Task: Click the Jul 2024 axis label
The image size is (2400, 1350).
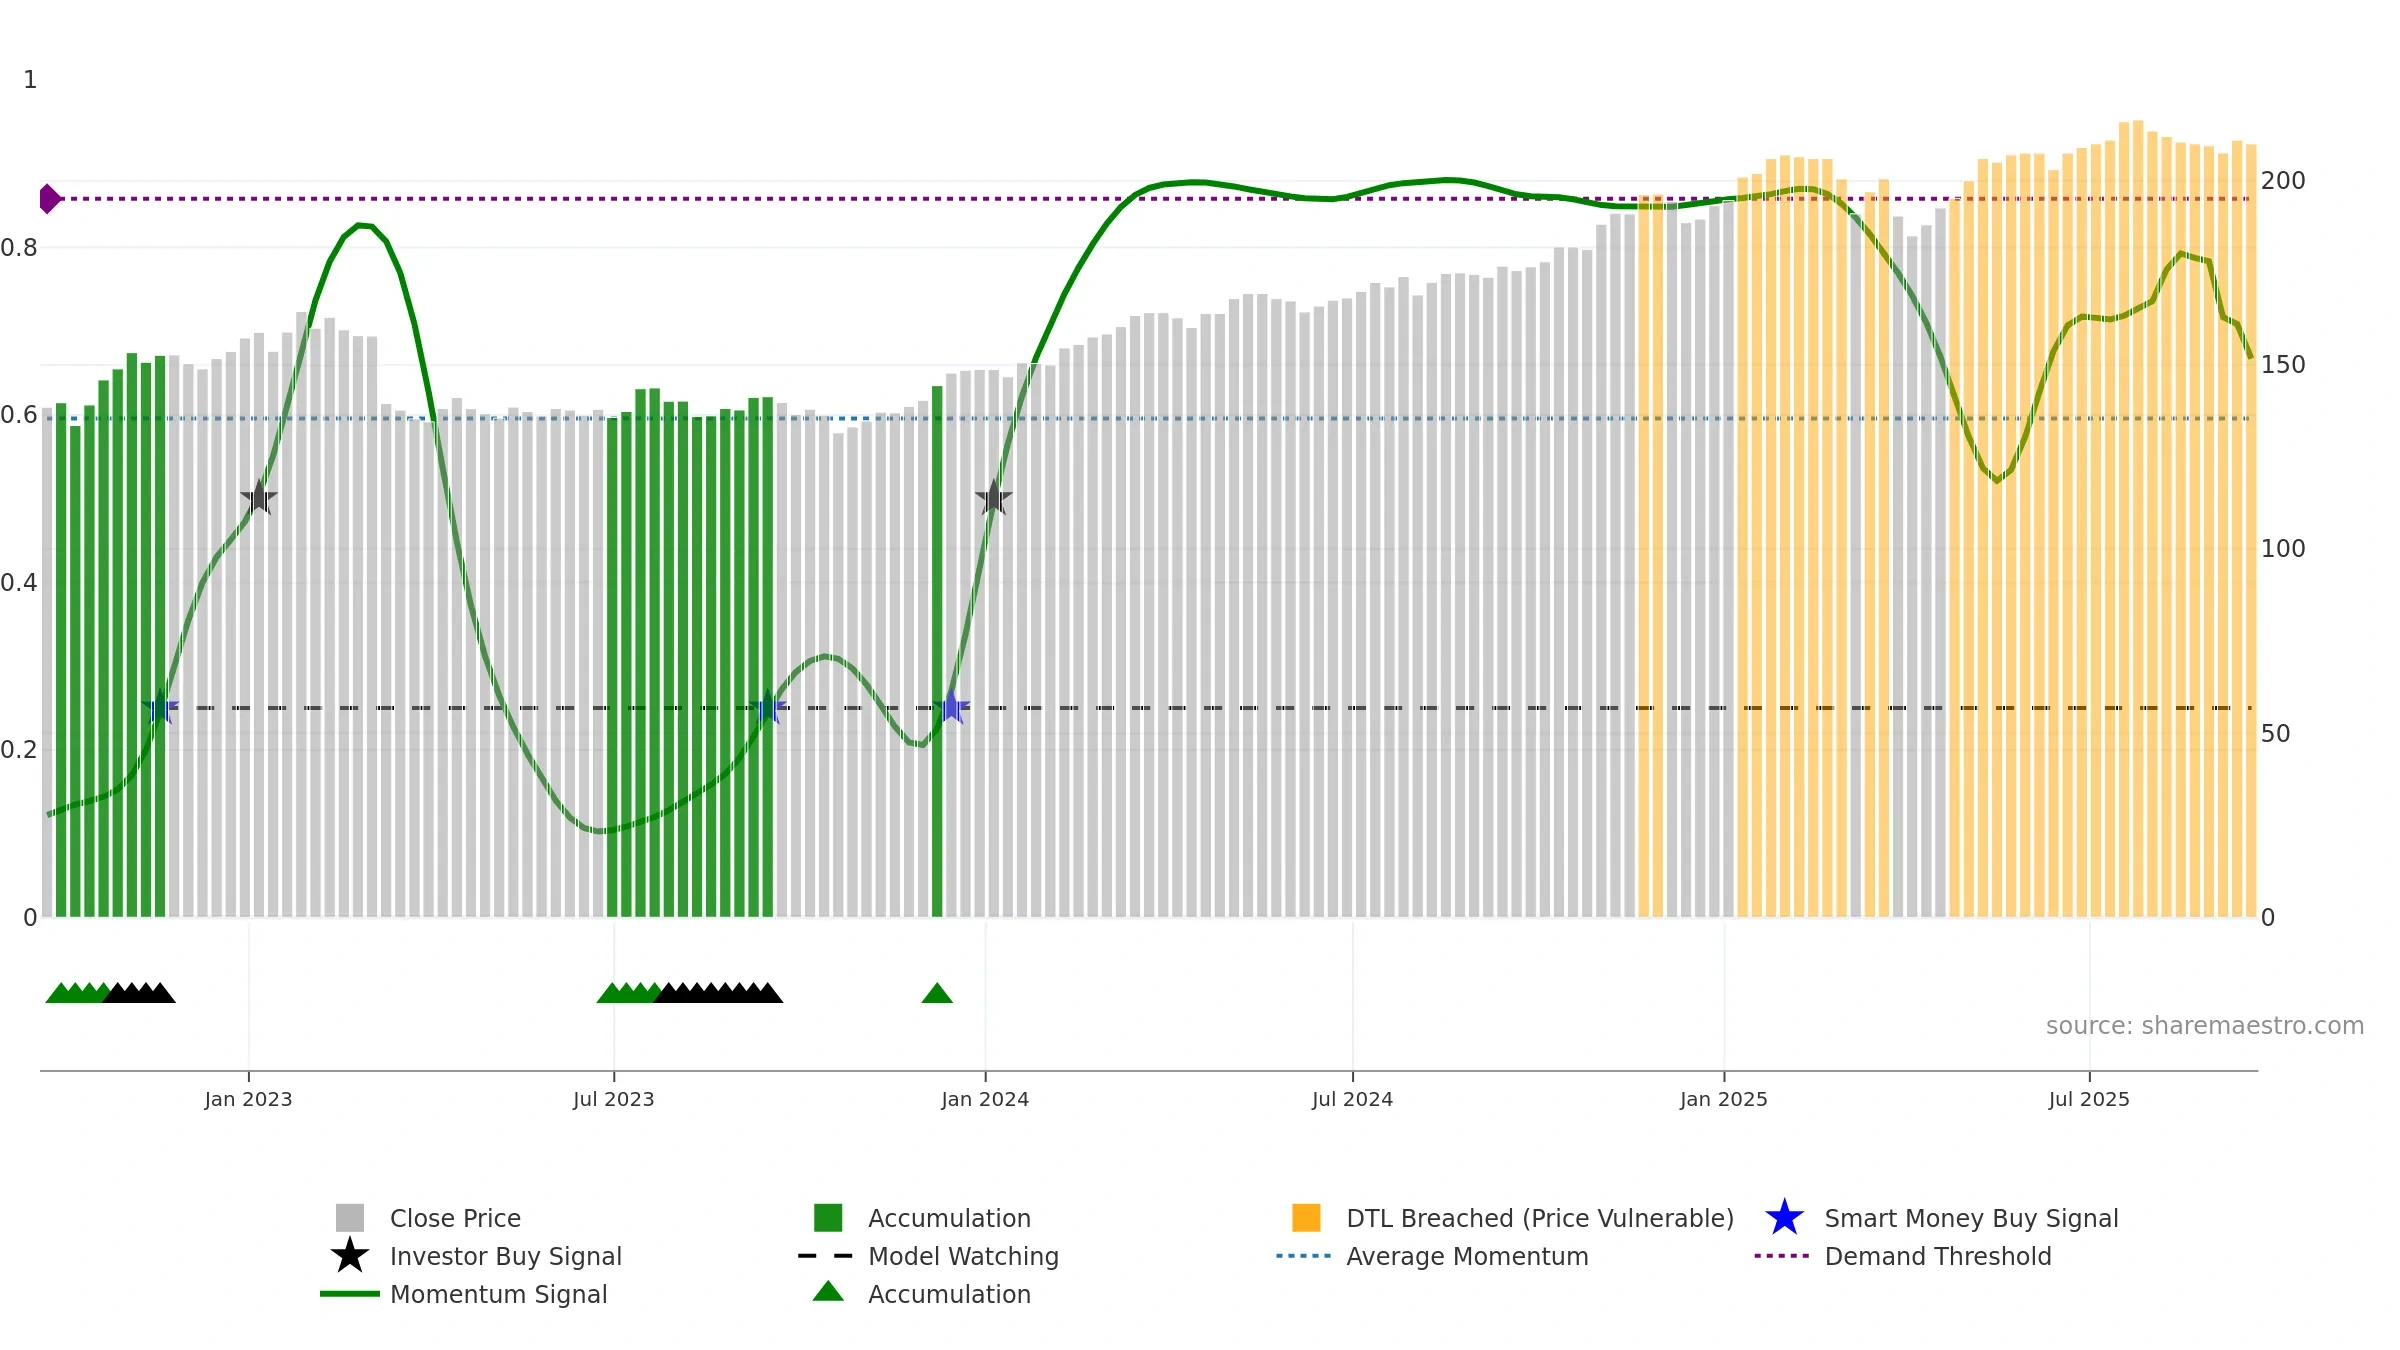Action: pyautogui.click(x=1352, y=1100)
